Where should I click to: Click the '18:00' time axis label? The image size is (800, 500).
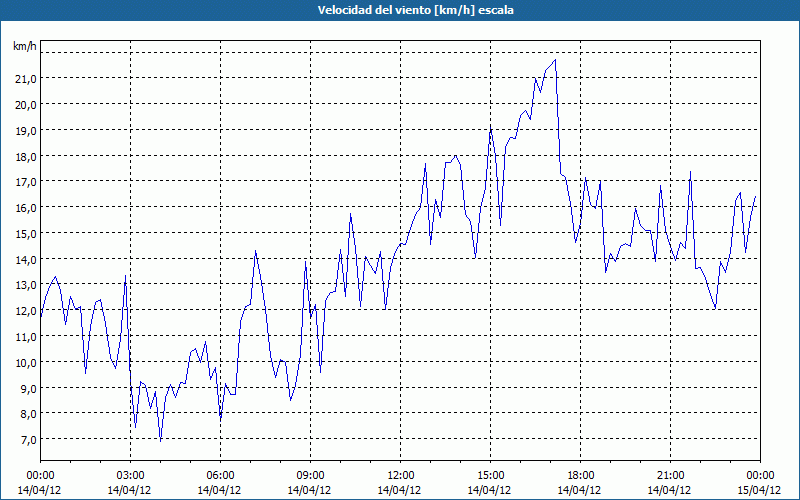pyautogui.click(x=581, y=476)
